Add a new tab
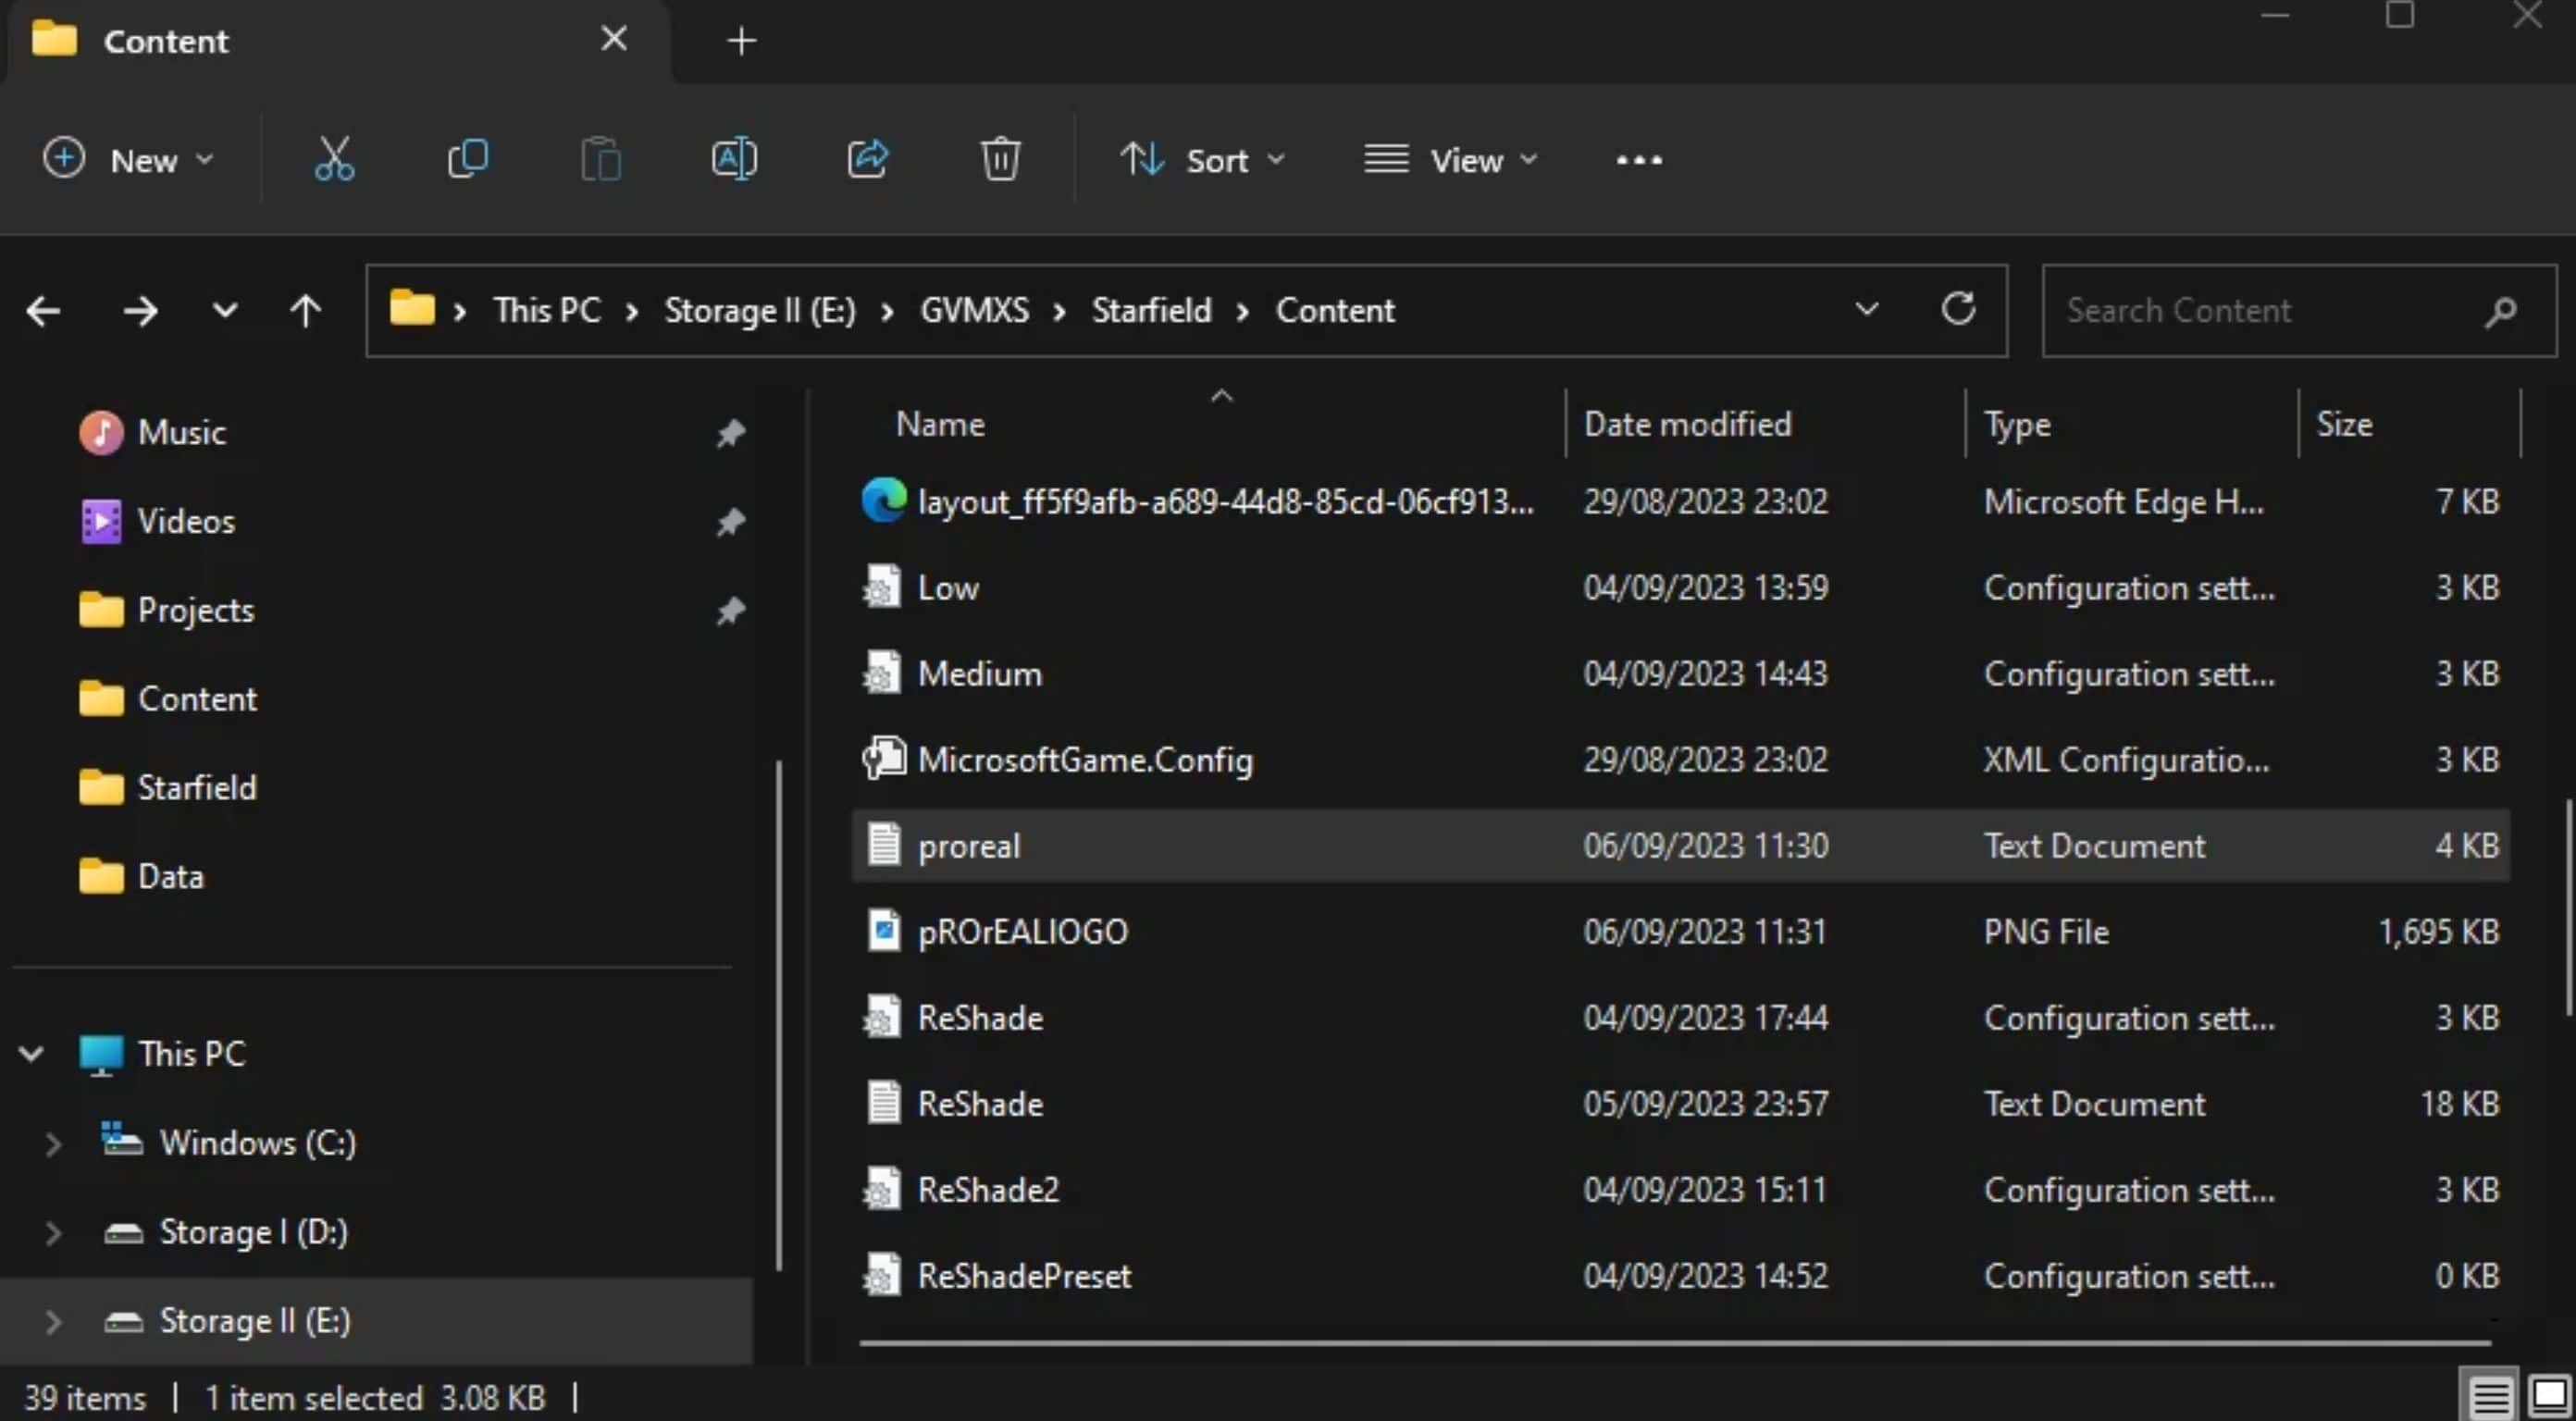 [741, 41]
